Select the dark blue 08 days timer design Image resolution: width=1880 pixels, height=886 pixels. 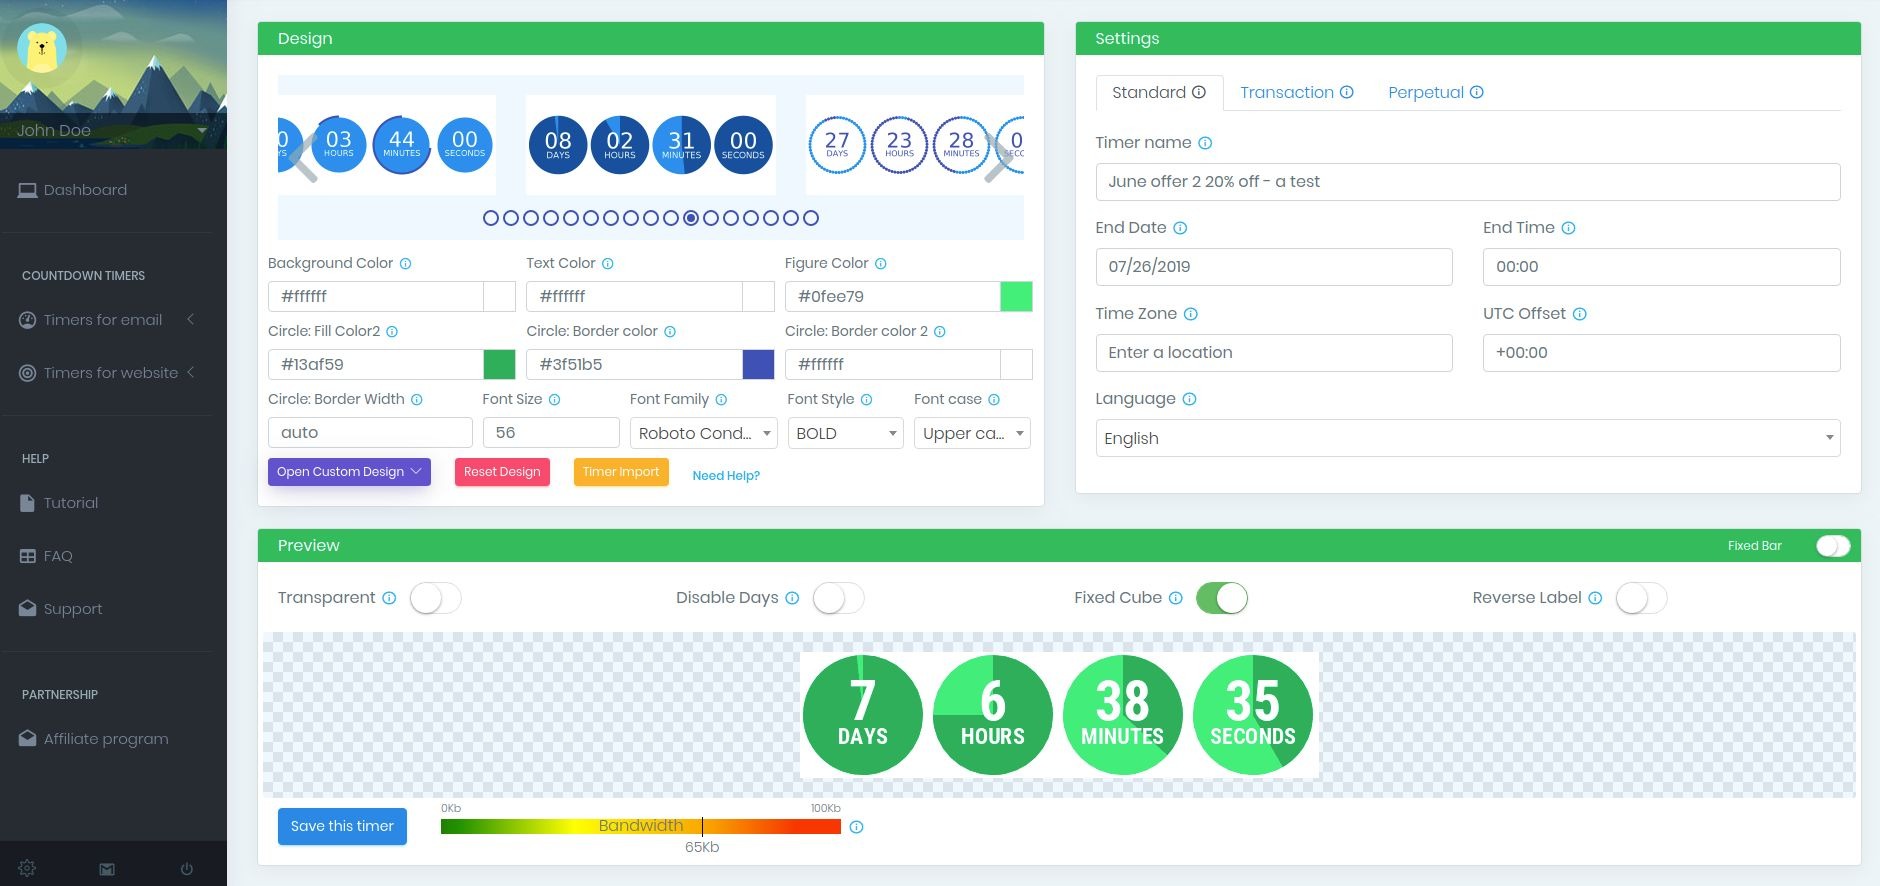650,145
